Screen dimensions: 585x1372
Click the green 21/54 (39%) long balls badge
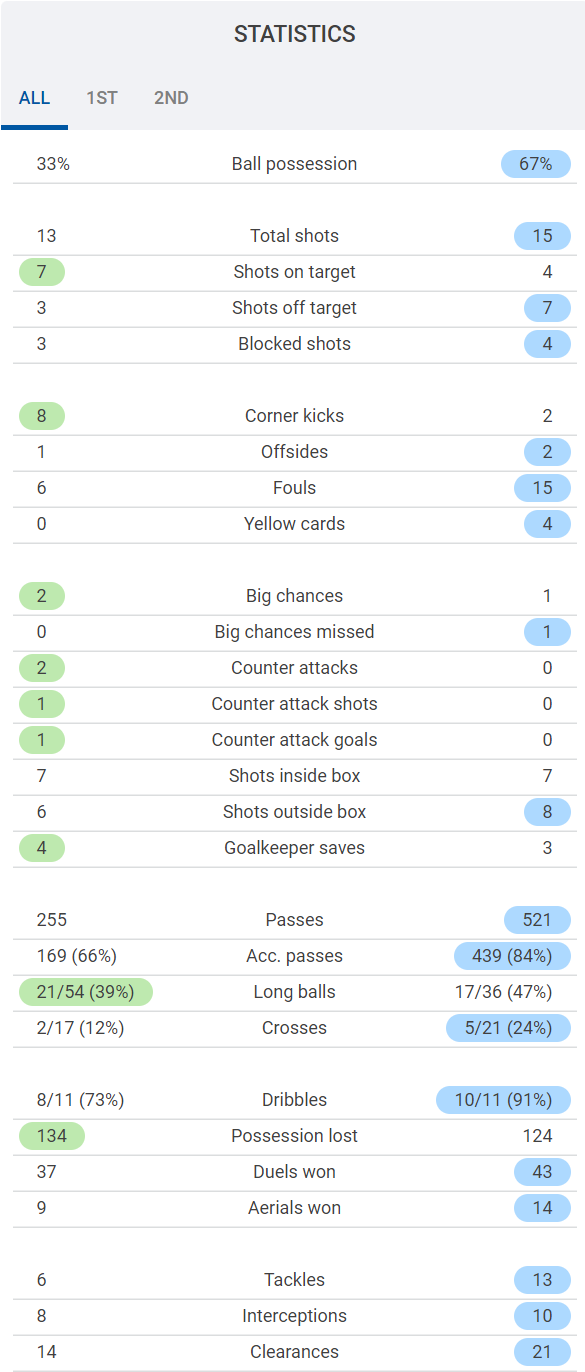point(86,992)
